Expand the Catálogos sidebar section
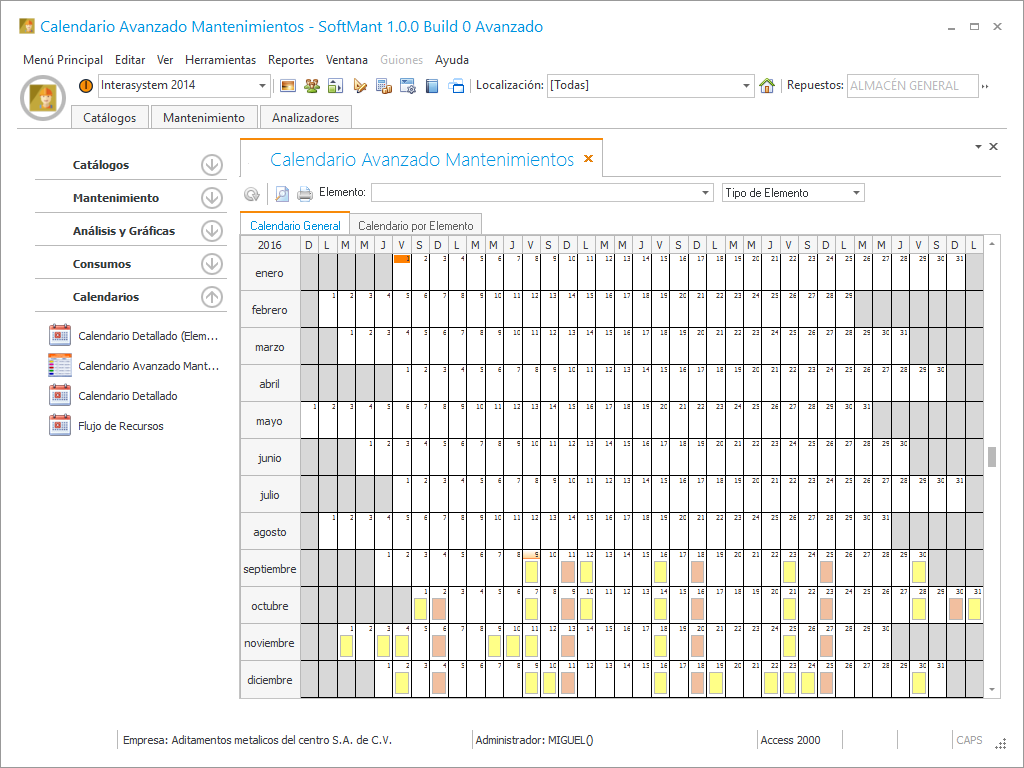1024x768 pixels. (x=211, y=165)
